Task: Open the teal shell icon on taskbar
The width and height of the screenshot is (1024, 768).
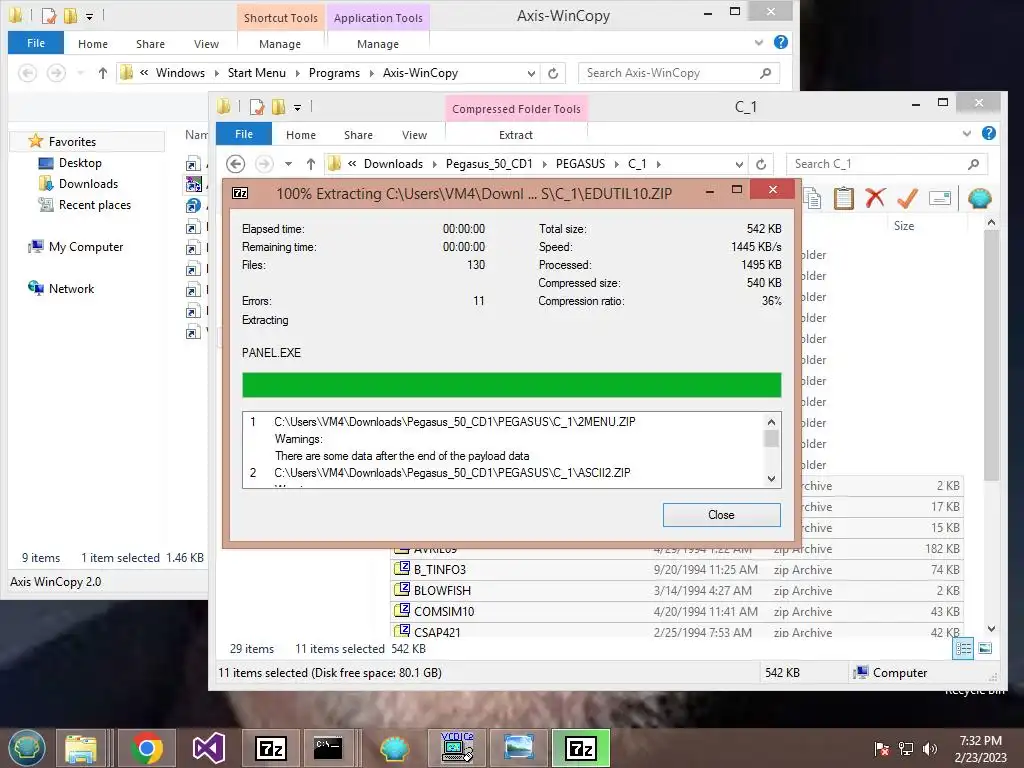Action: tap(394, 748)
